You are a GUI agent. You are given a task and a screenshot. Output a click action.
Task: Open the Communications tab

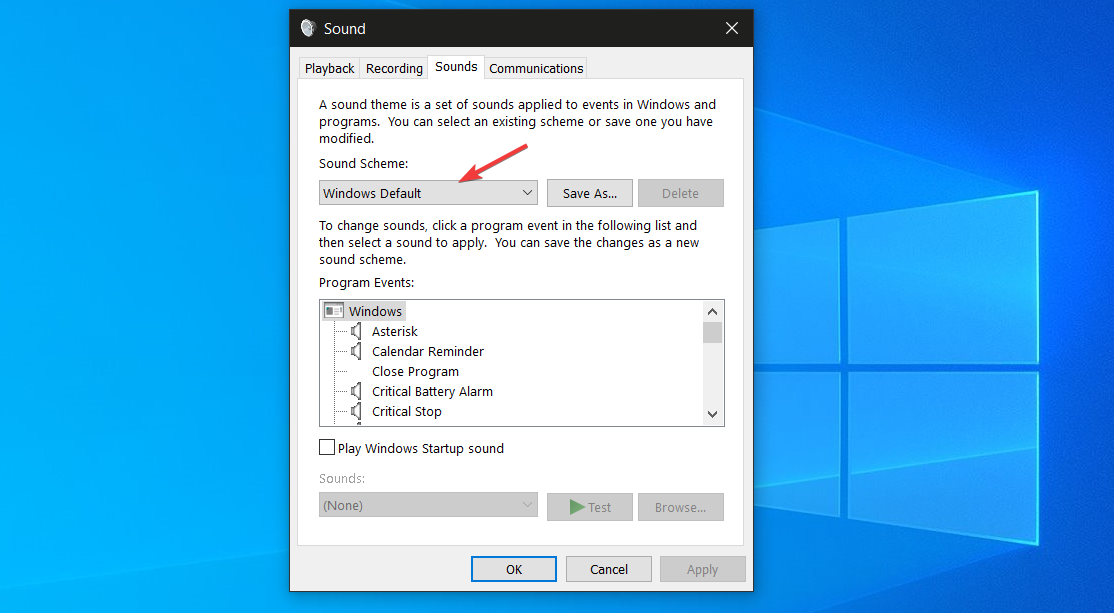pyautogui.click(x=536, y=68)
